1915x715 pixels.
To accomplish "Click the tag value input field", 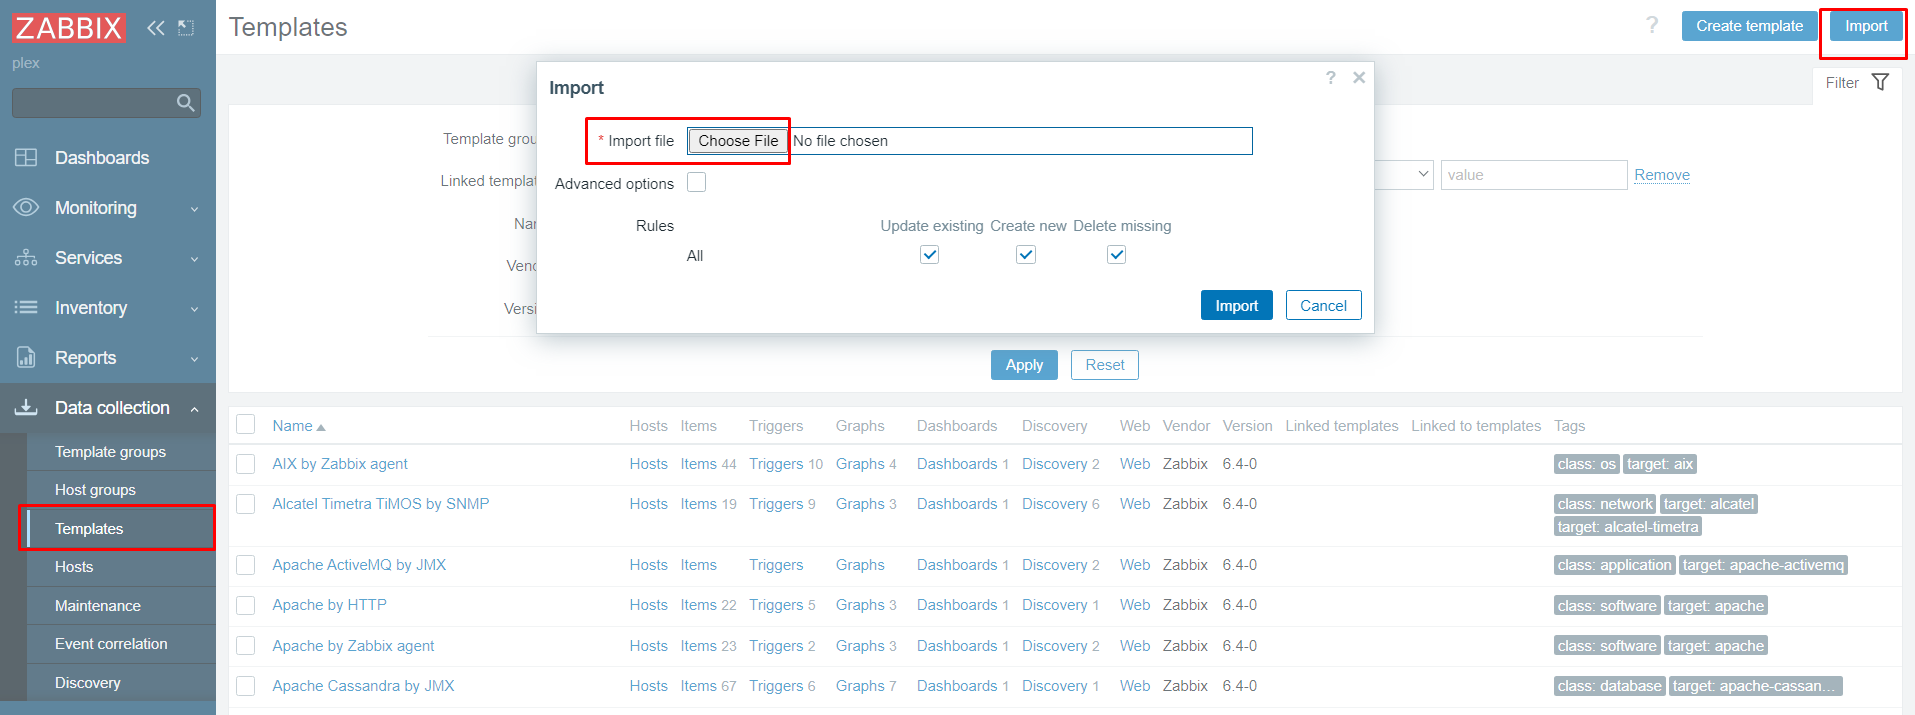I will point(1533,175).
